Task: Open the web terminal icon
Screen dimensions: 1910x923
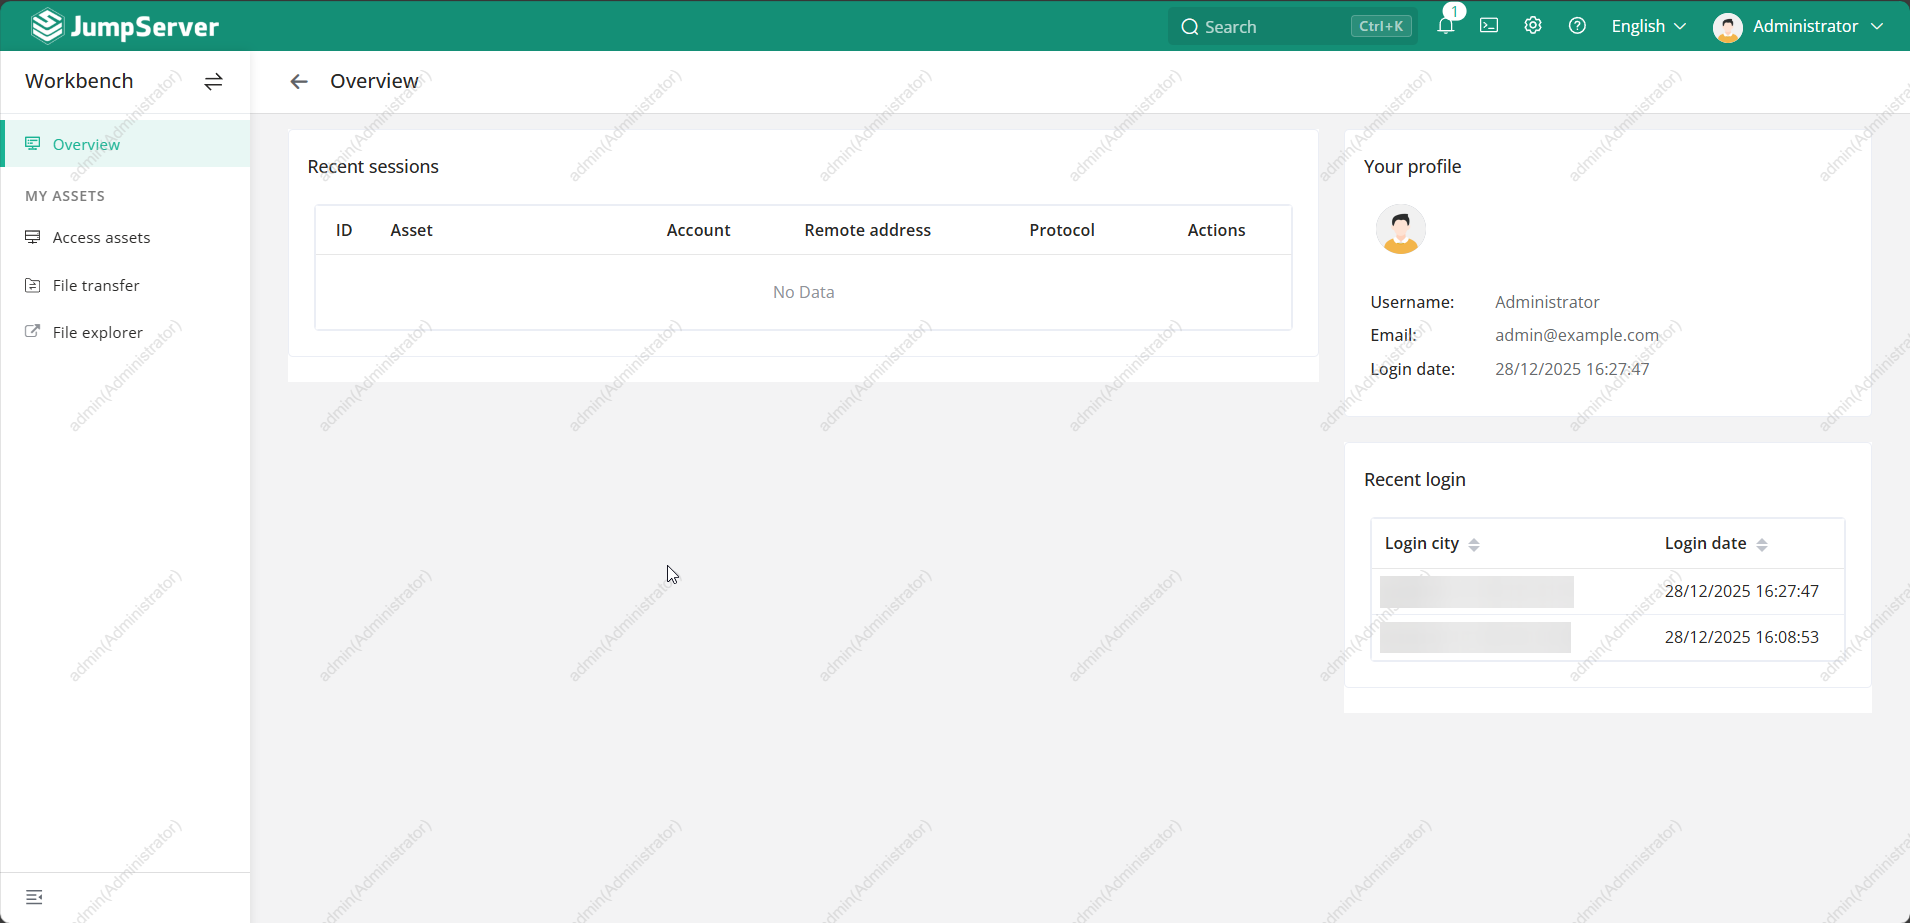Action: [1489, 26]
